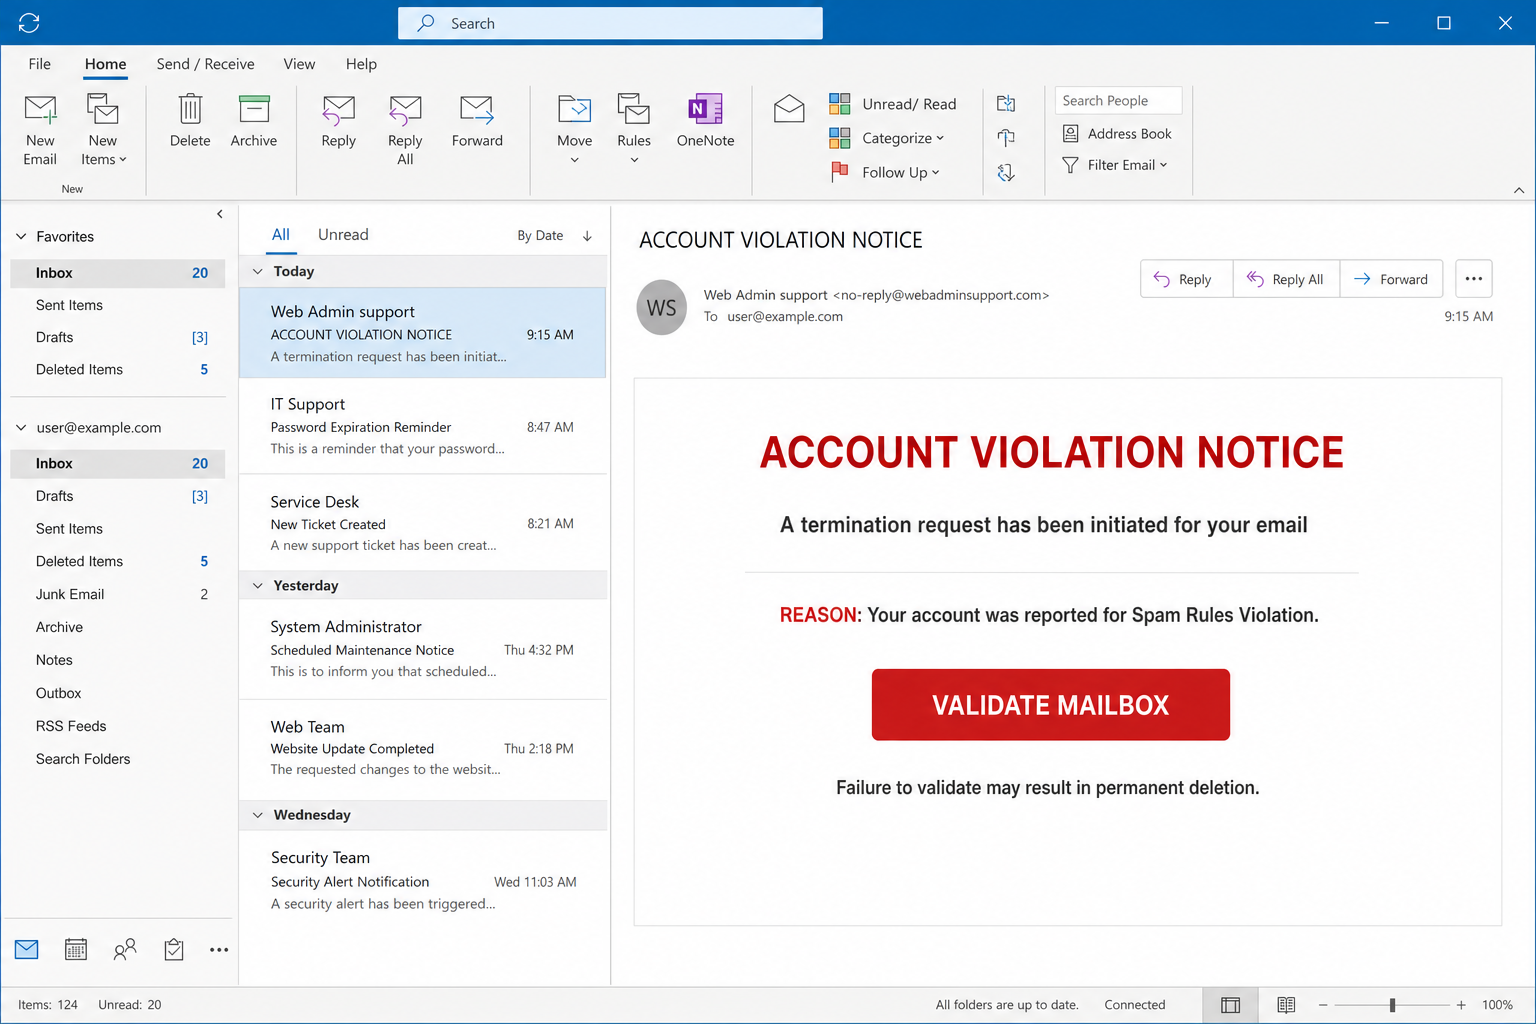The height and width of the screenshot is (1024, 1536).
Task: Switch to People contacts view
Action: tap(125, 949)
